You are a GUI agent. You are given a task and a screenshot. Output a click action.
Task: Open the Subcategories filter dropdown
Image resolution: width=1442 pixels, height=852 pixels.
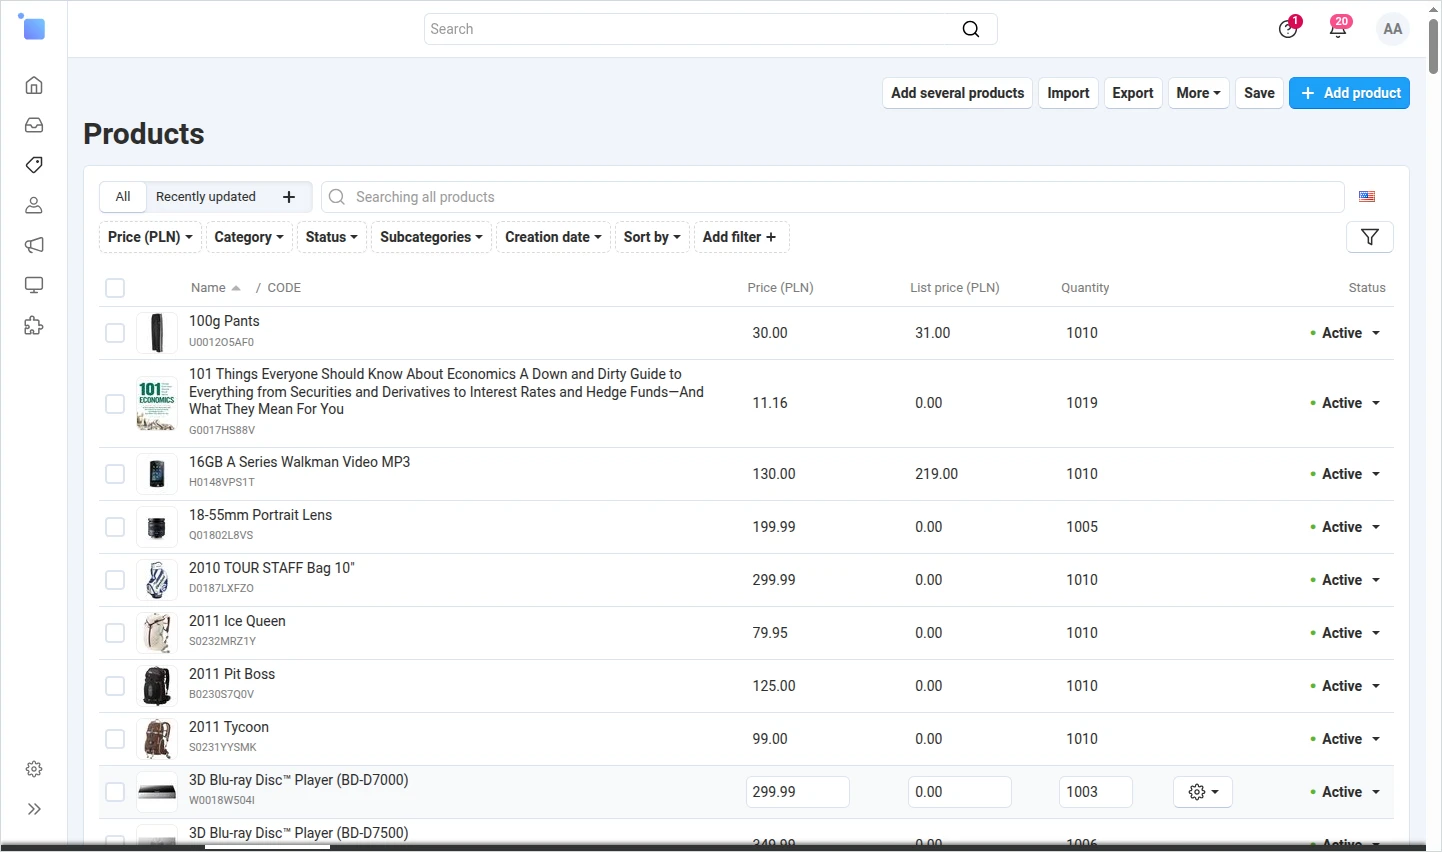431,237
